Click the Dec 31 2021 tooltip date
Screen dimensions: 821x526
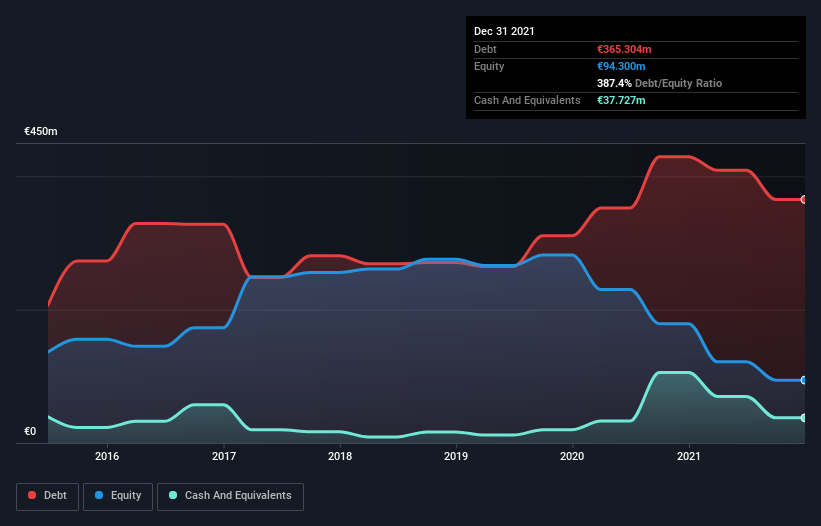click(504, 31)
